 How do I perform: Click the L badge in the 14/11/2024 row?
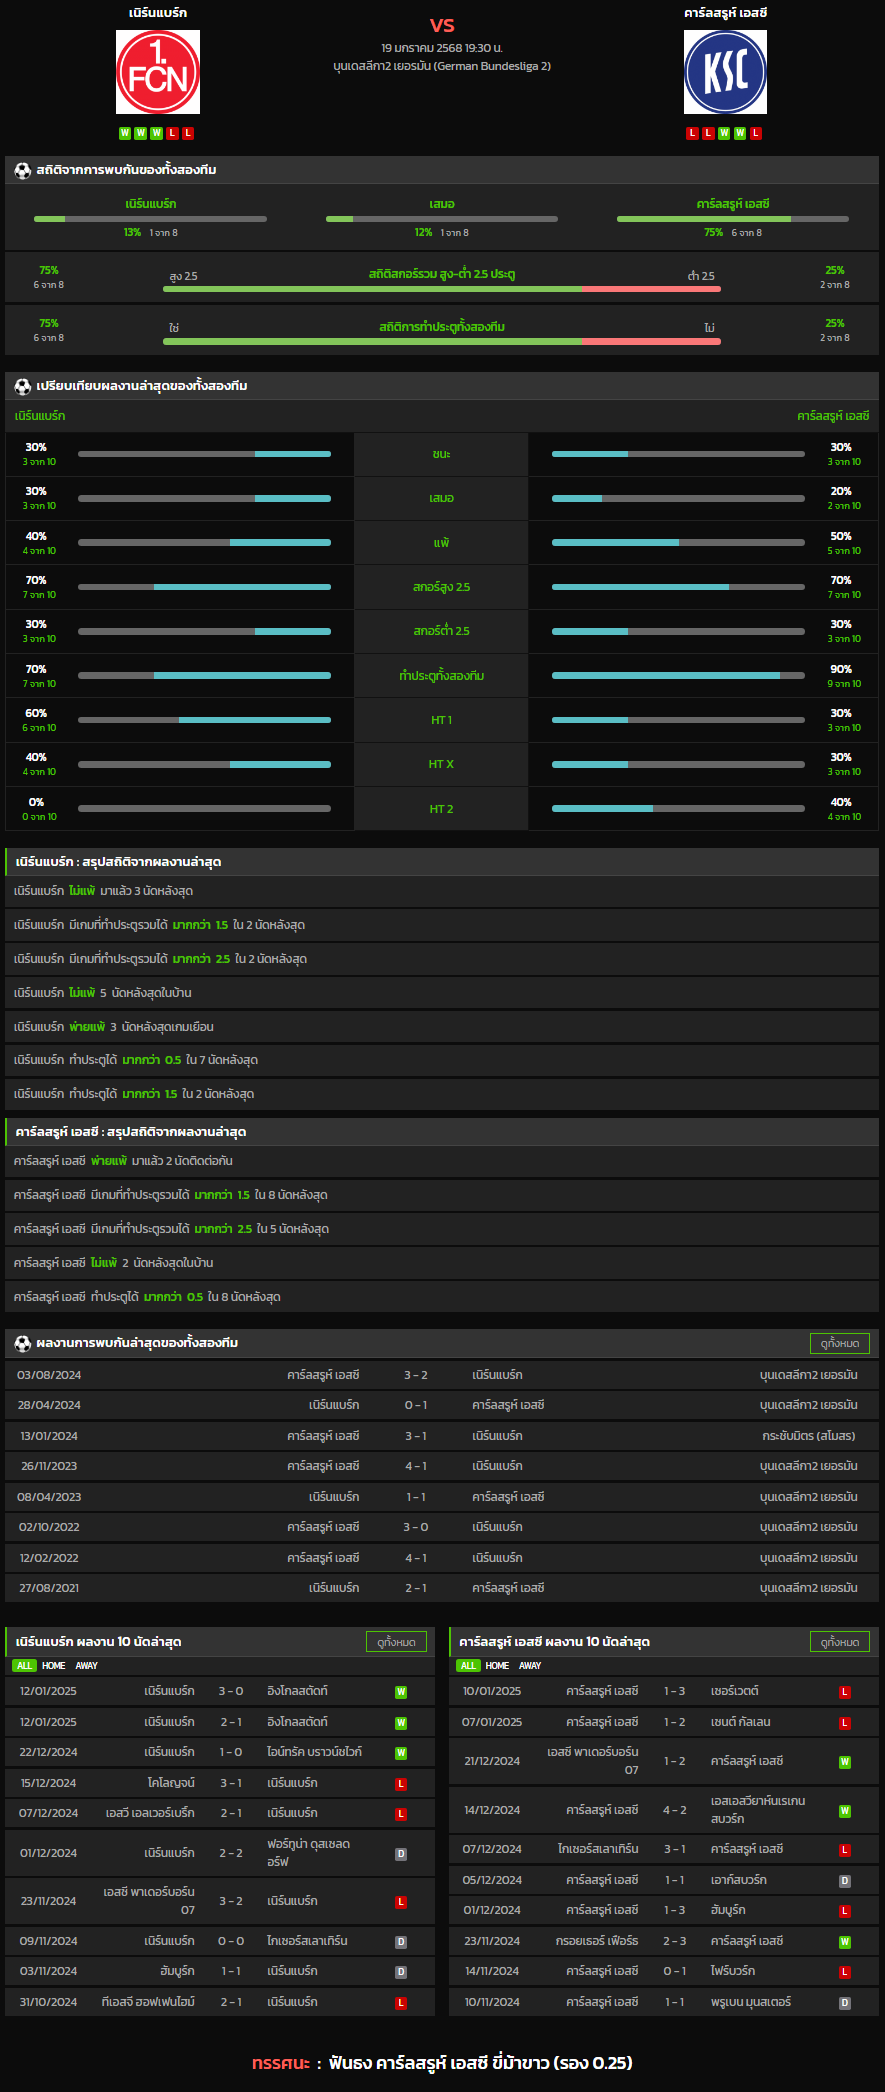coord(845,1972)
